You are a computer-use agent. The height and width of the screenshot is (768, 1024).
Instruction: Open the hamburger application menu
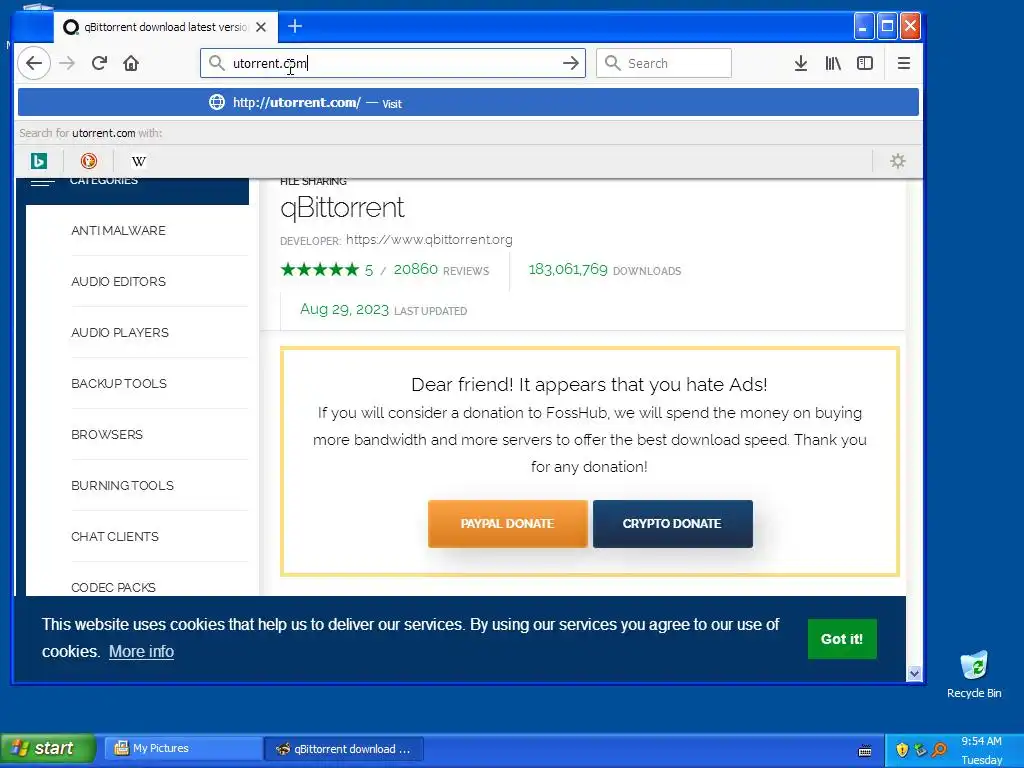[904, 63]
